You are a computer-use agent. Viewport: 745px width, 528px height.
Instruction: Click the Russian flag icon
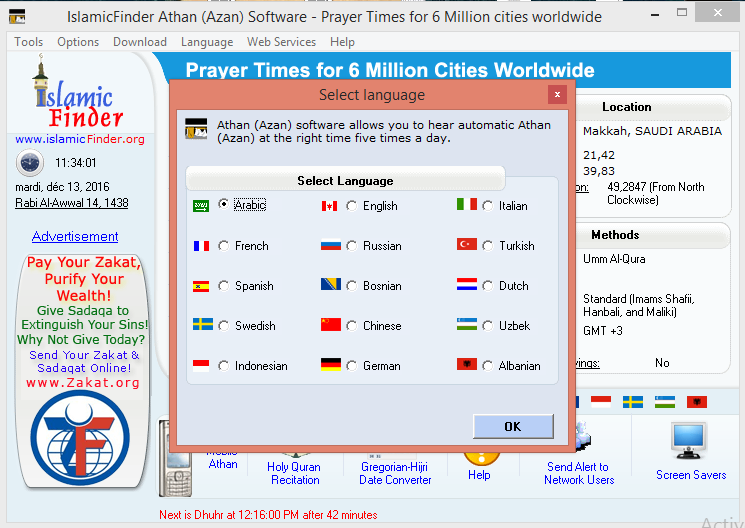(x=331, y=244)
